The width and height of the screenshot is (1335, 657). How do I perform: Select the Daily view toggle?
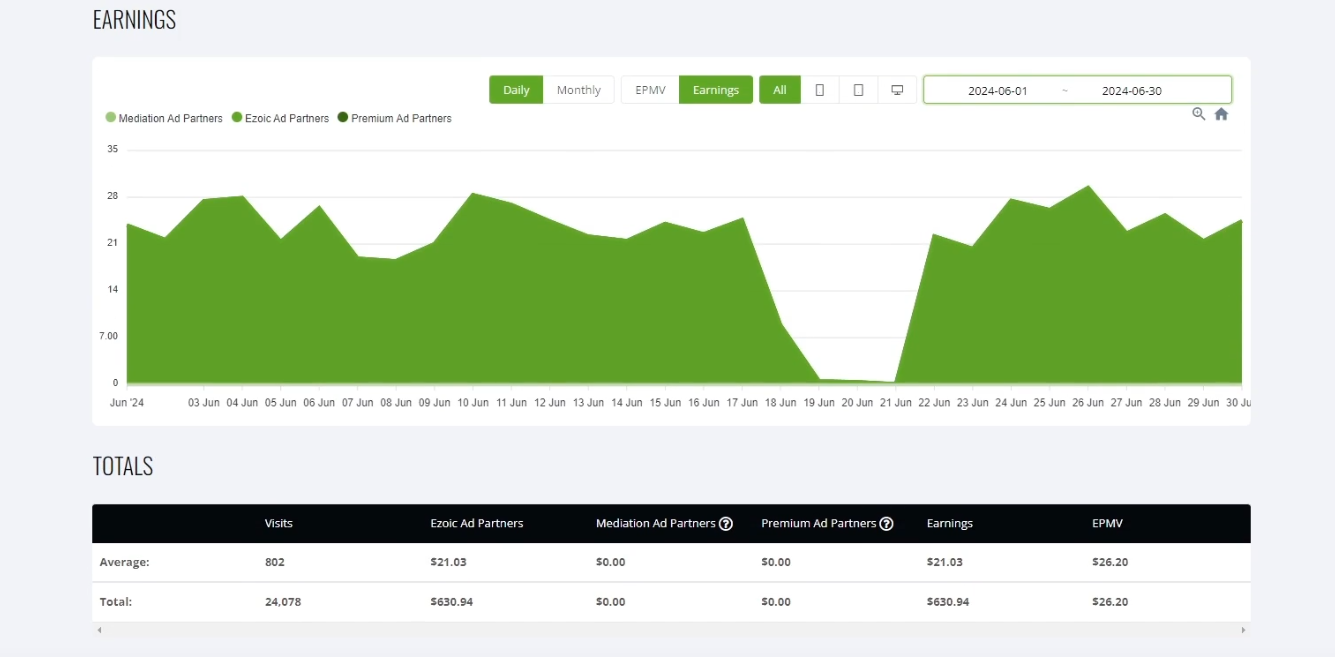coord(516,90)
